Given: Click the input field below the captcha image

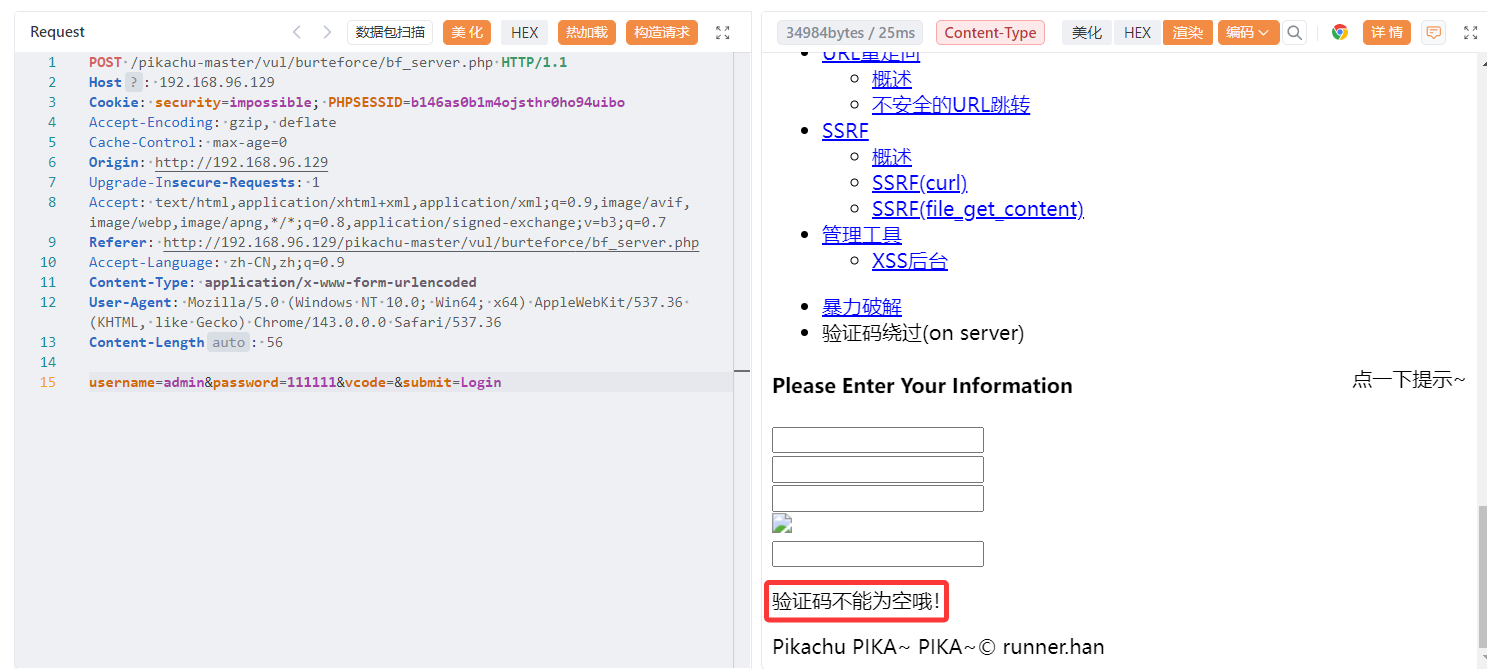Looking at the screenshot, I should point(878,554).
